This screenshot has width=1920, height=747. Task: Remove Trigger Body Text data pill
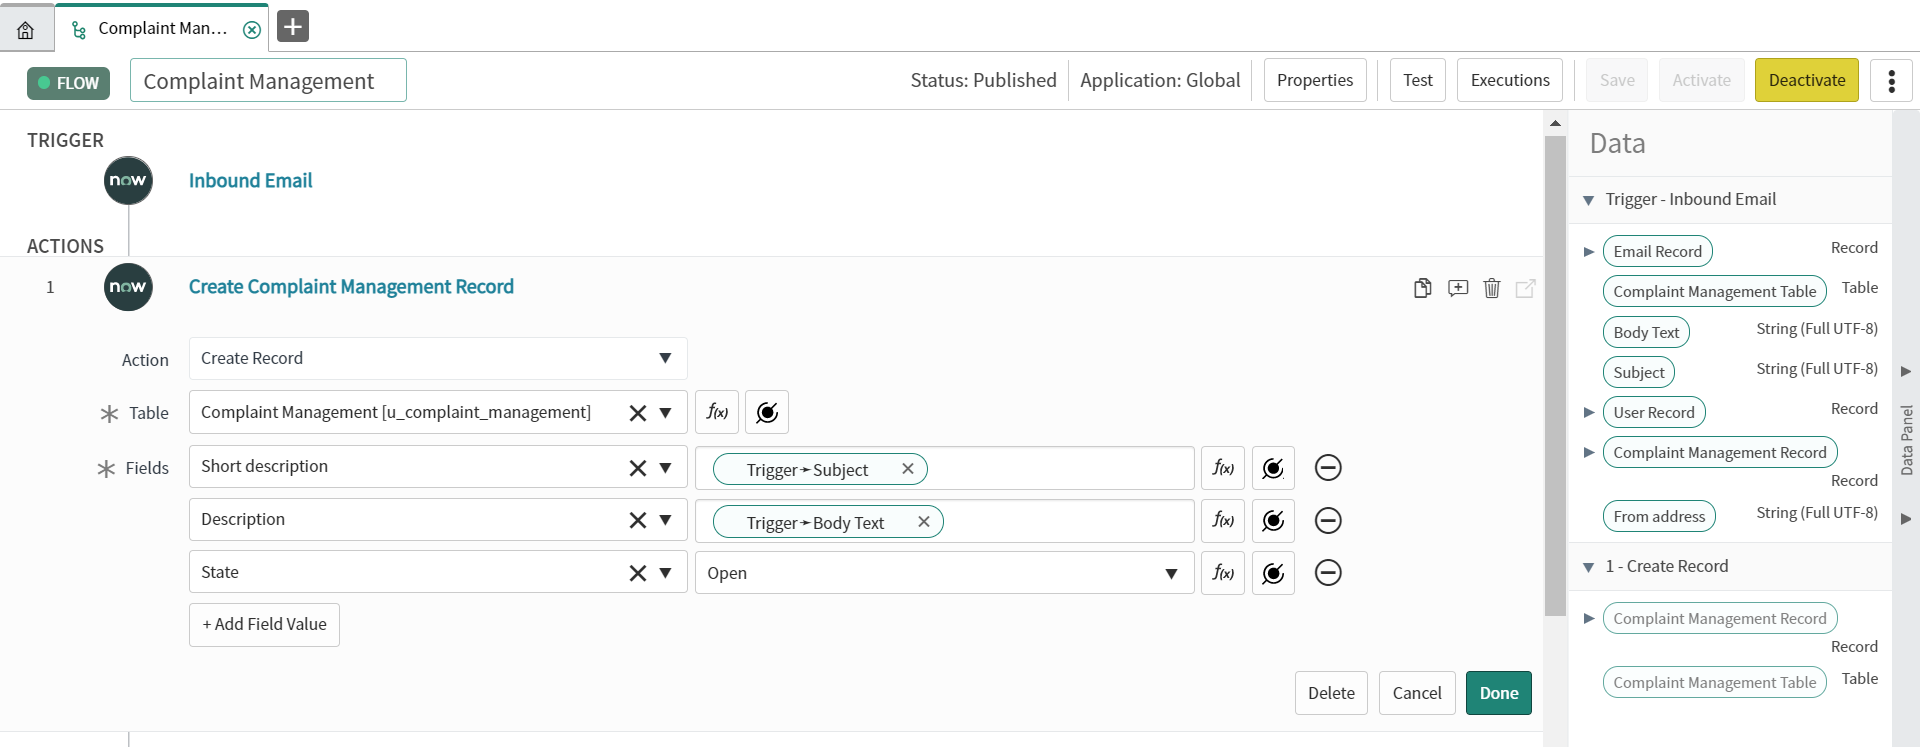point(924,521)
